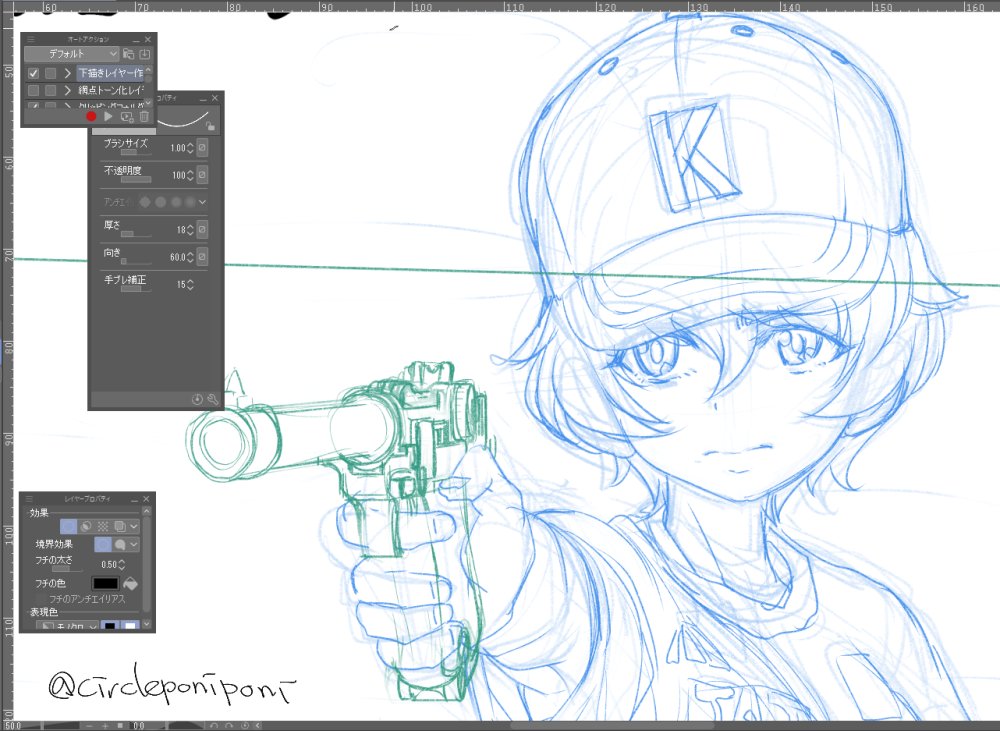Click the 厚さ slider
The image size is (1000, 731).
pos(136,234)
